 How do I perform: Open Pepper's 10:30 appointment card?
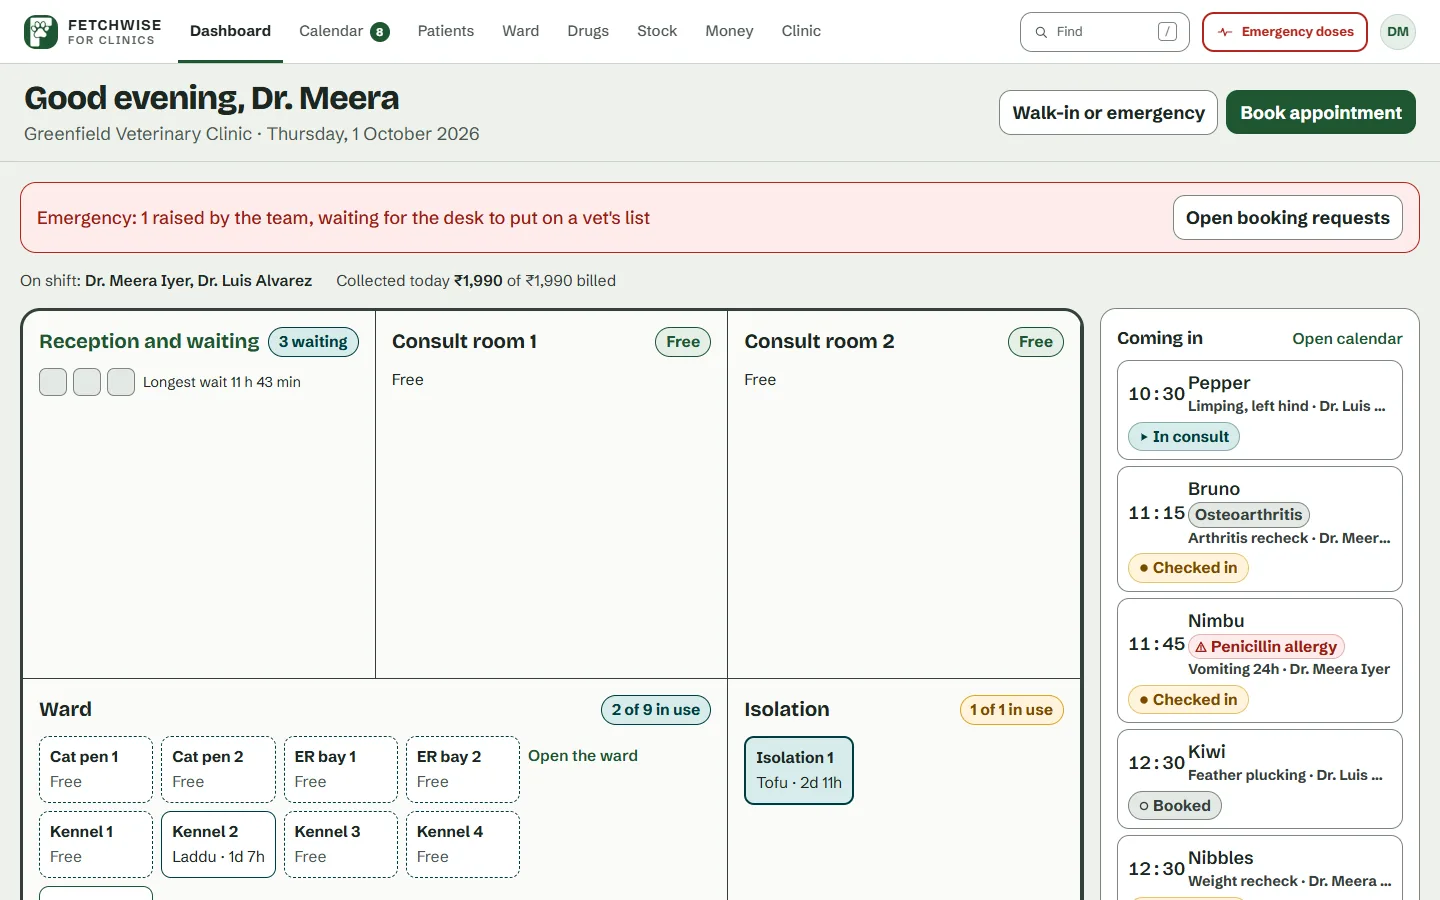pos(1260,410)
